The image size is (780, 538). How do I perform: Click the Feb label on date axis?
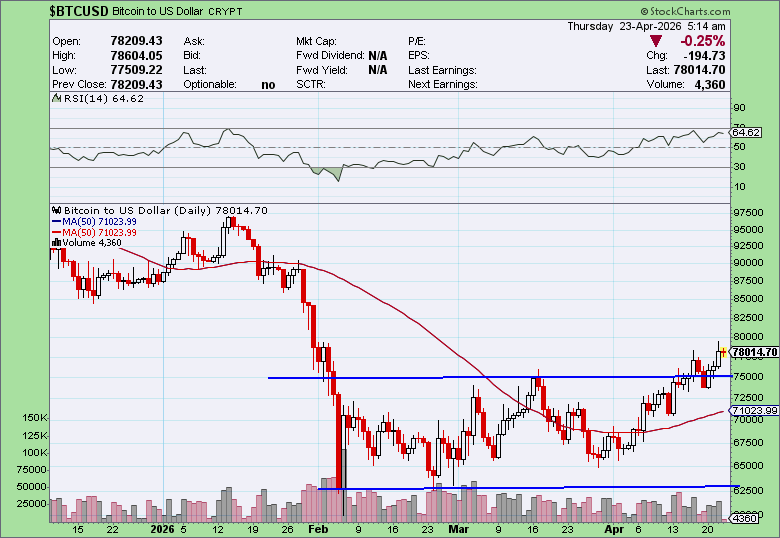[318, 527]
